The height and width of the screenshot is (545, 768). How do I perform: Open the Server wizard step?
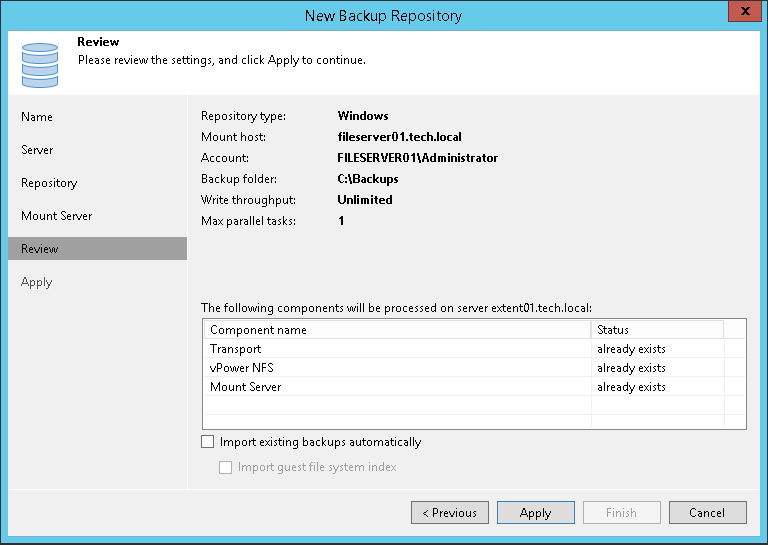point(38,150)
